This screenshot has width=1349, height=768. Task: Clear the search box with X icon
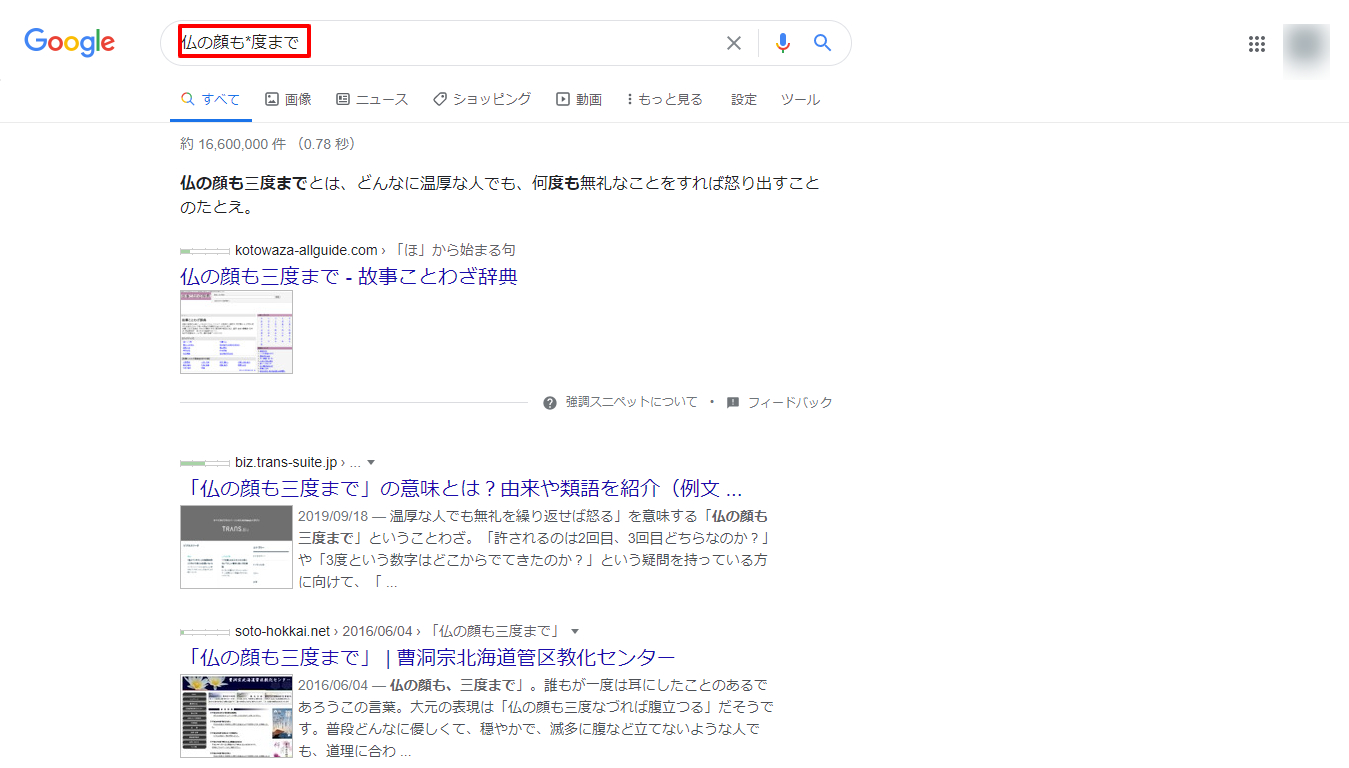point(734,43)
